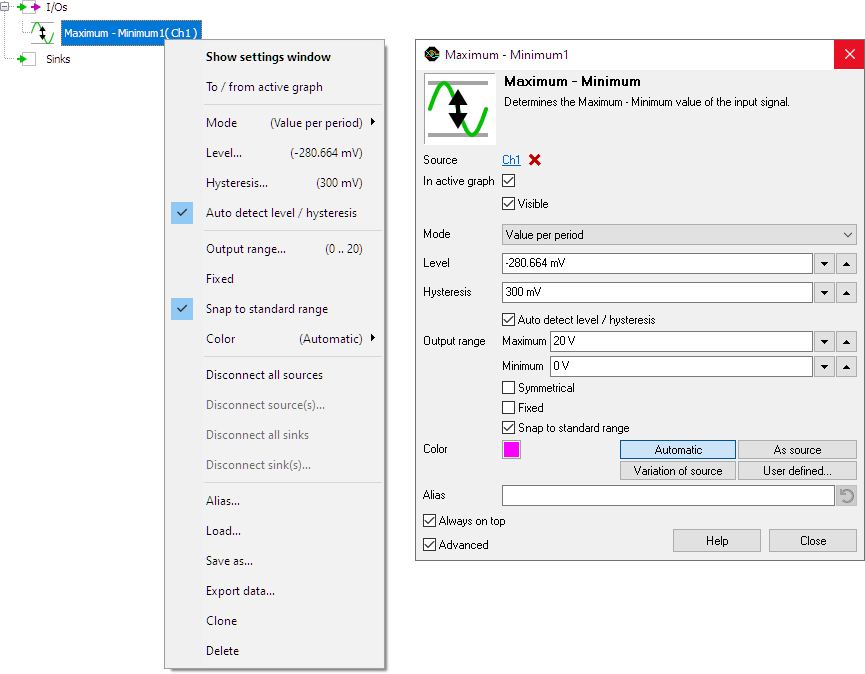Viewport: 865px width, 674px height.
Task: Click the red X to disconnect source Ch1
Action: click(x=535, y=160)
